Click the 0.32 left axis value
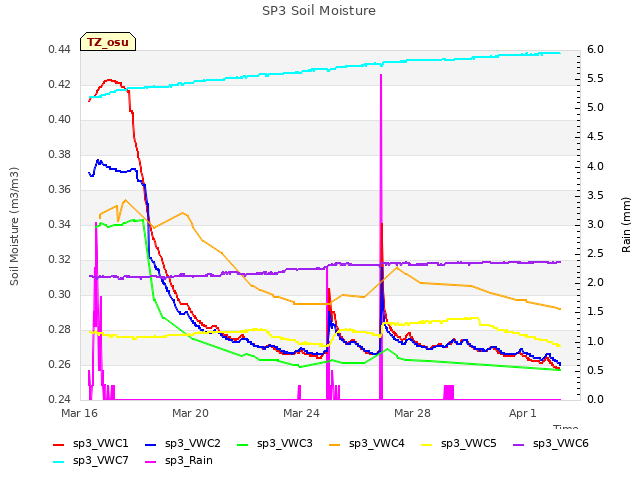 pos(60,260)
